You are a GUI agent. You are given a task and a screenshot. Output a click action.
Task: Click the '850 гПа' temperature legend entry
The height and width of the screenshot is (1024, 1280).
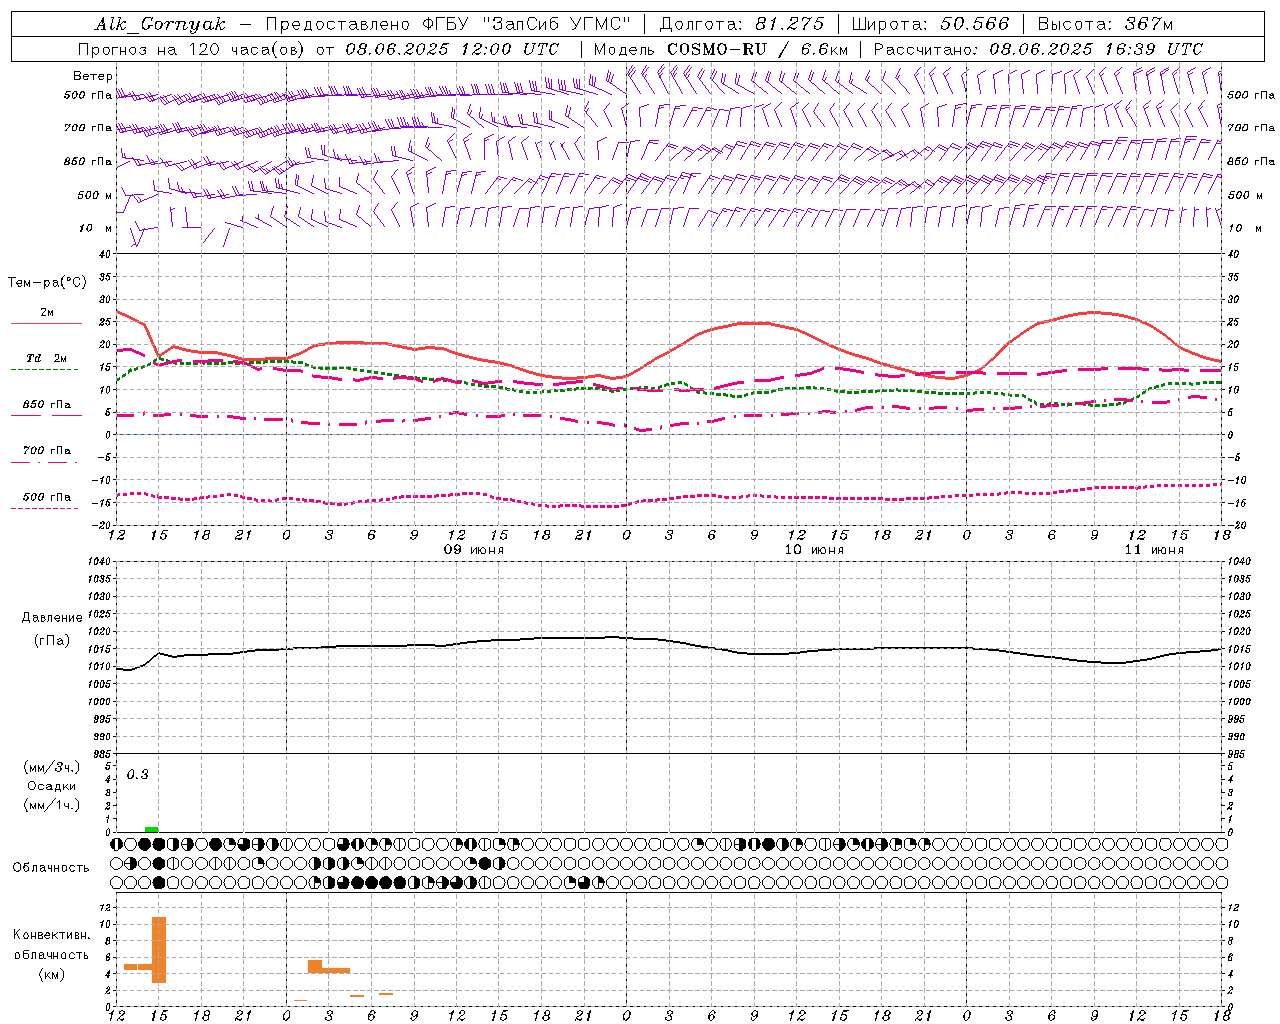46,405
